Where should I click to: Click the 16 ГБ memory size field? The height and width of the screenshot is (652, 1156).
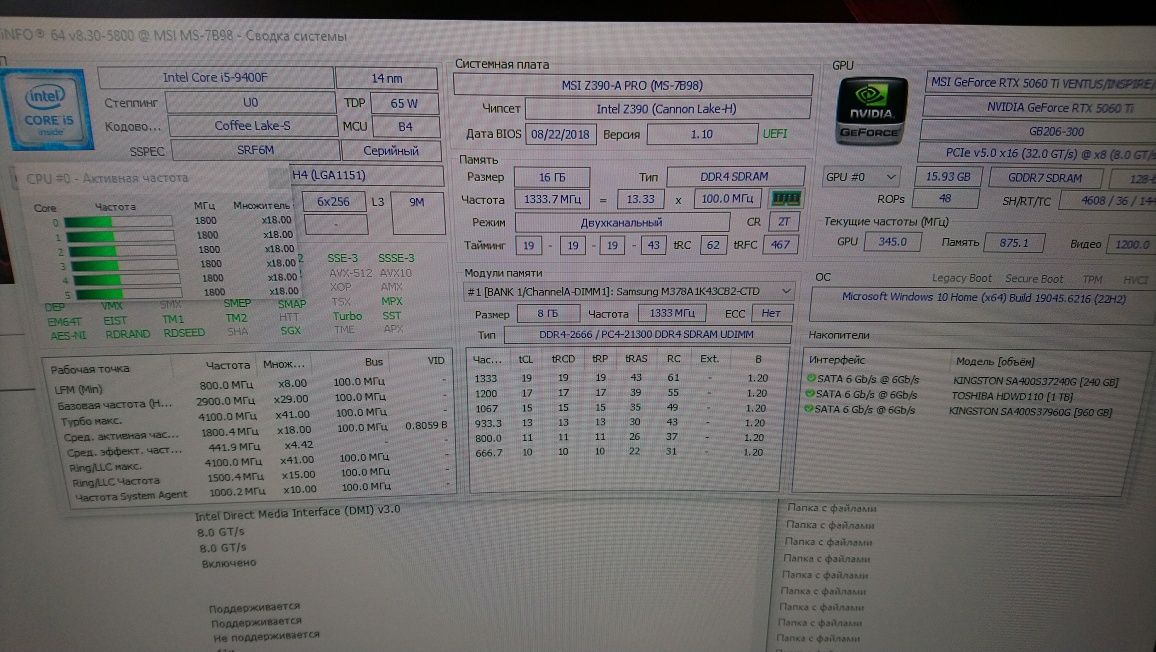point(551,177)
